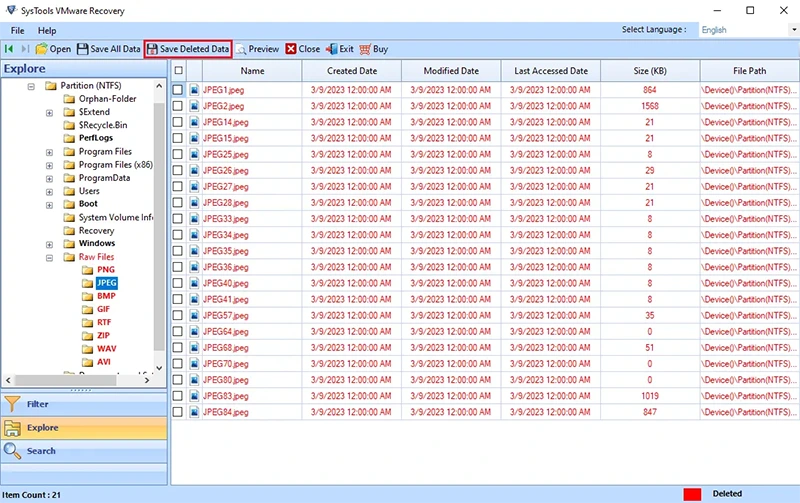Switch to the Explore pane

pyautogui.click(x=84, y=428)
